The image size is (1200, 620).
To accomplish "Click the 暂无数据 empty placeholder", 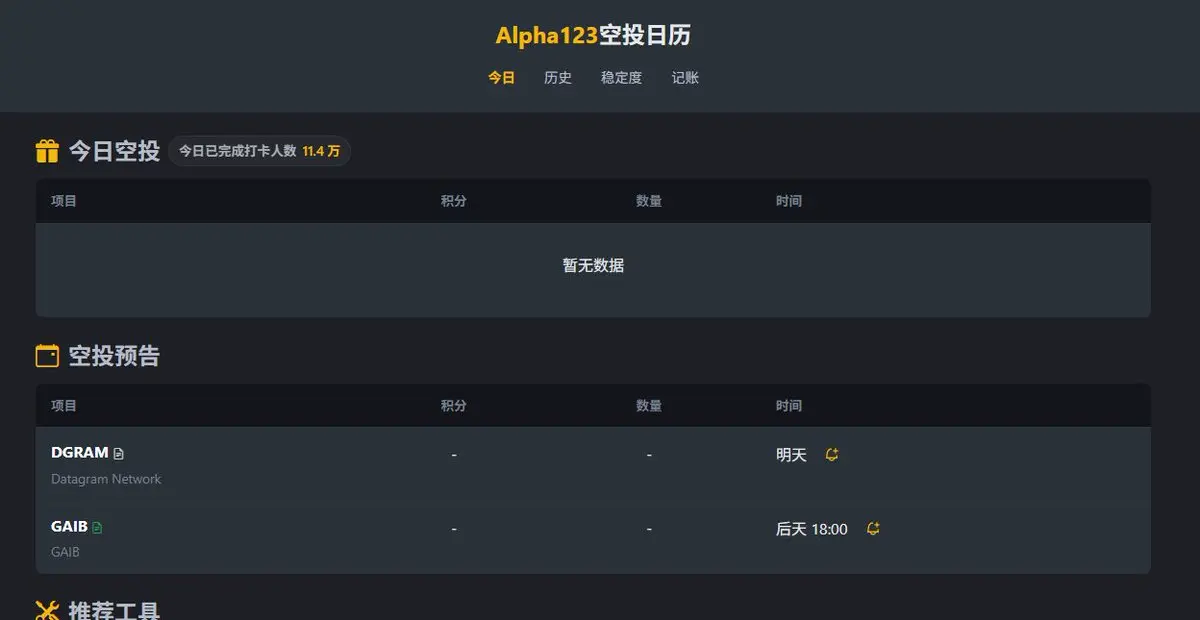I will (x=593, y=266).
